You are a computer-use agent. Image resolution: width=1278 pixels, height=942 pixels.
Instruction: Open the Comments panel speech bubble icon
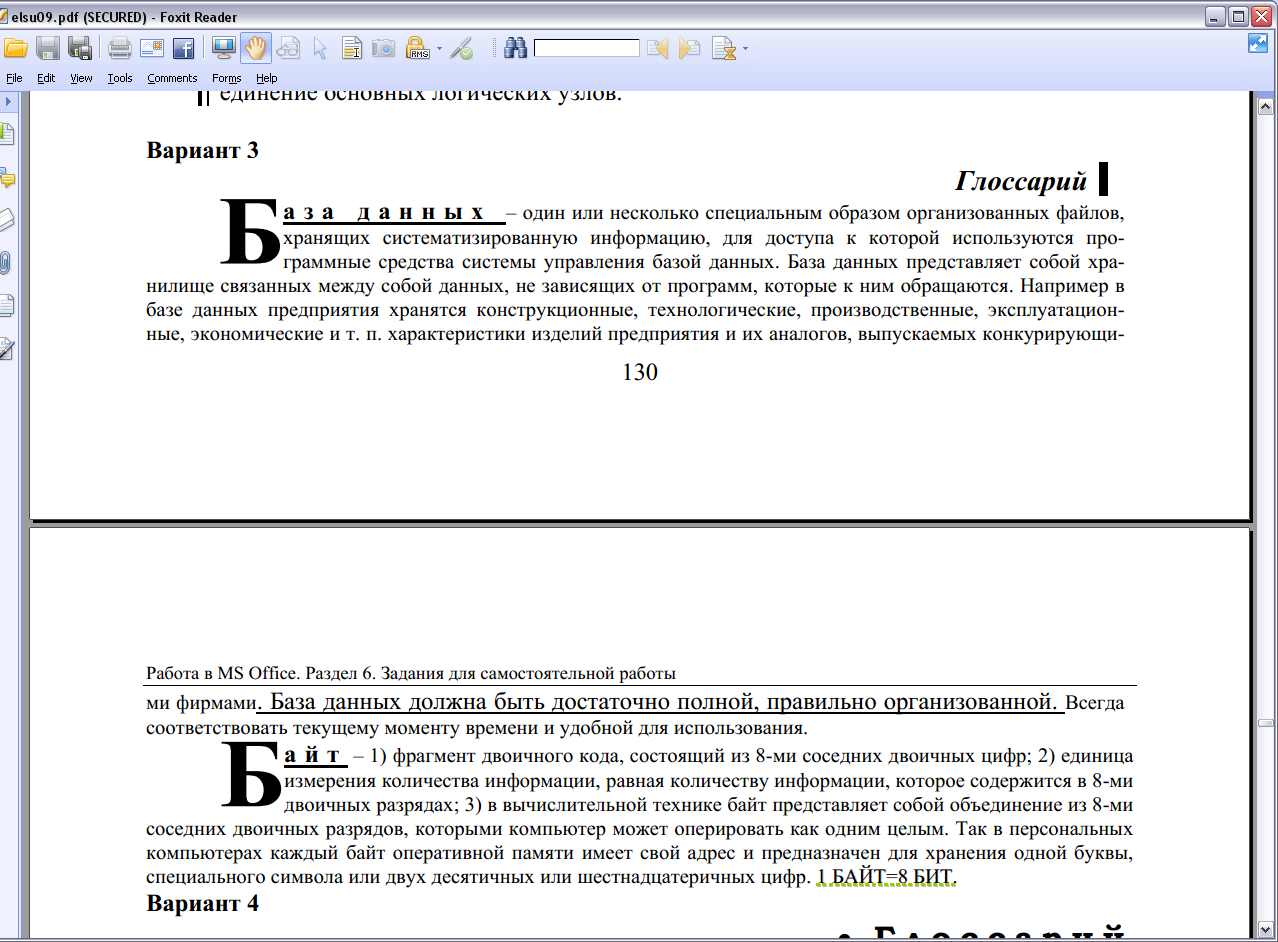pyautogui.click(x=7, y=178)
